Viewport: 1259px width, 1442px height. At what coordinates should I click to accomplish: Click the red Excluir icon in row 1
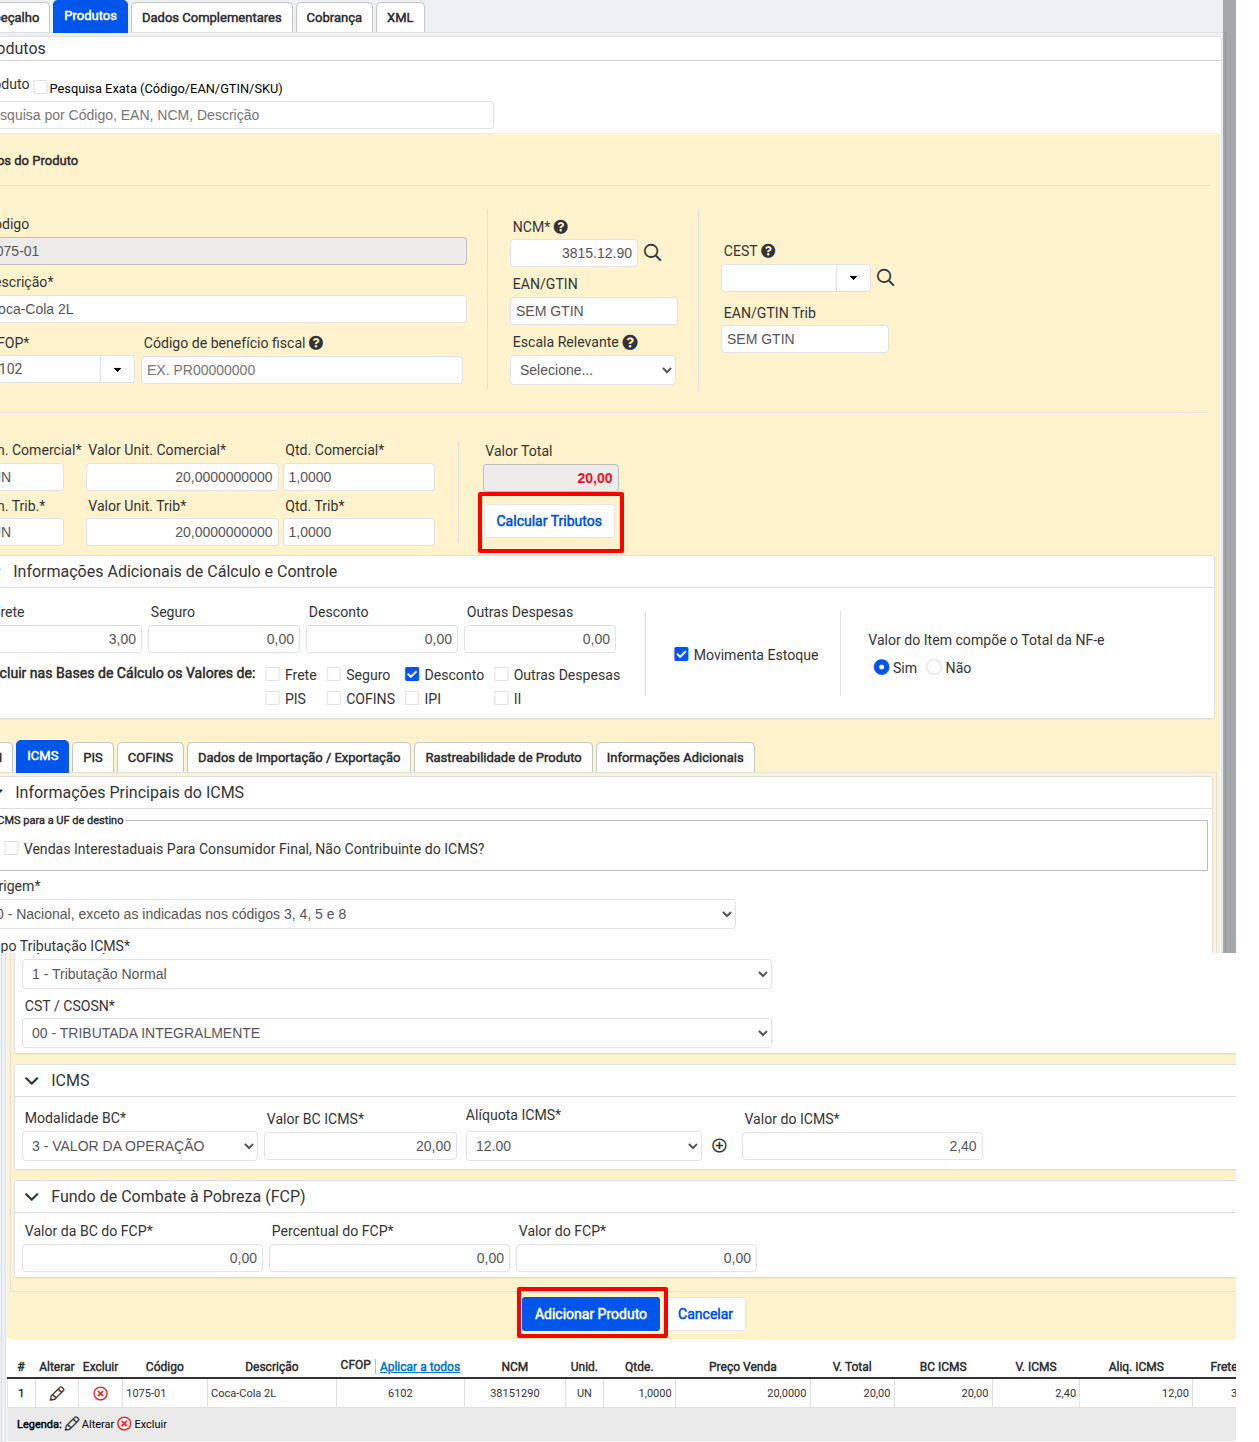(x=100, y=1393)
